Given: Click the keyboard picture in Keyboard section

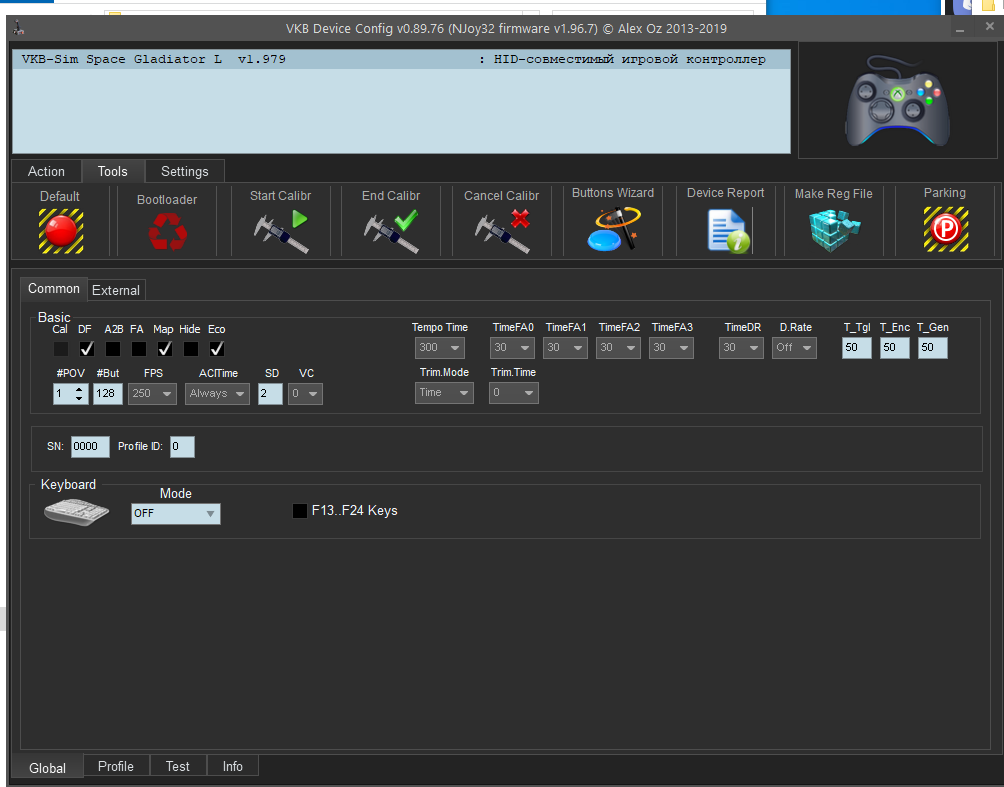Looking at the screenshot, I should 76,512.
